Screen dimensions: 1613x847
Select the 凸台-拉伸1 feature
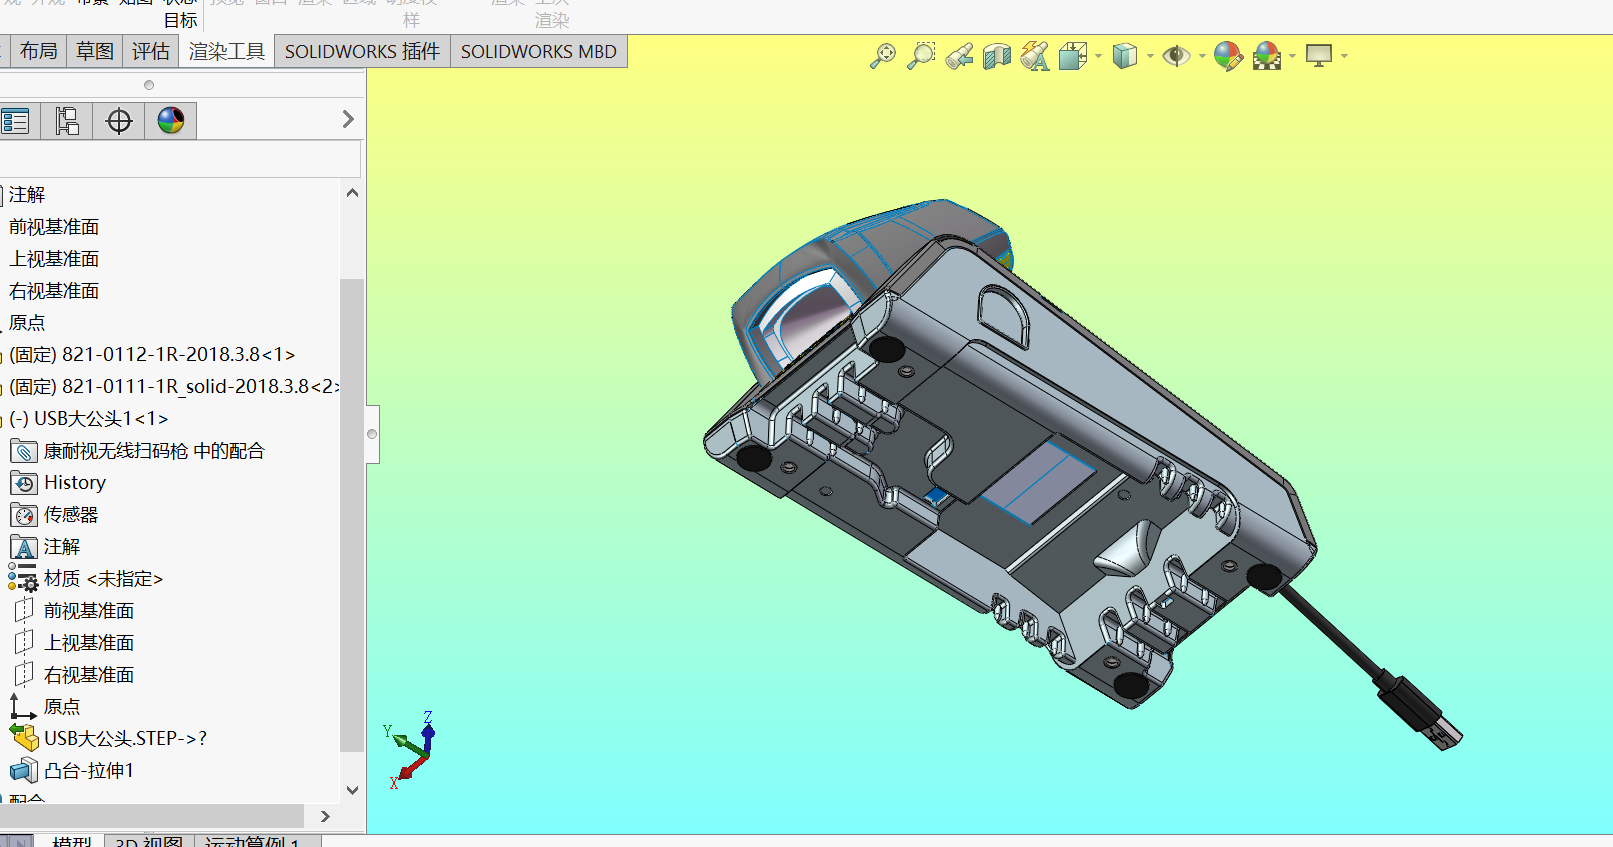(89, 771)
